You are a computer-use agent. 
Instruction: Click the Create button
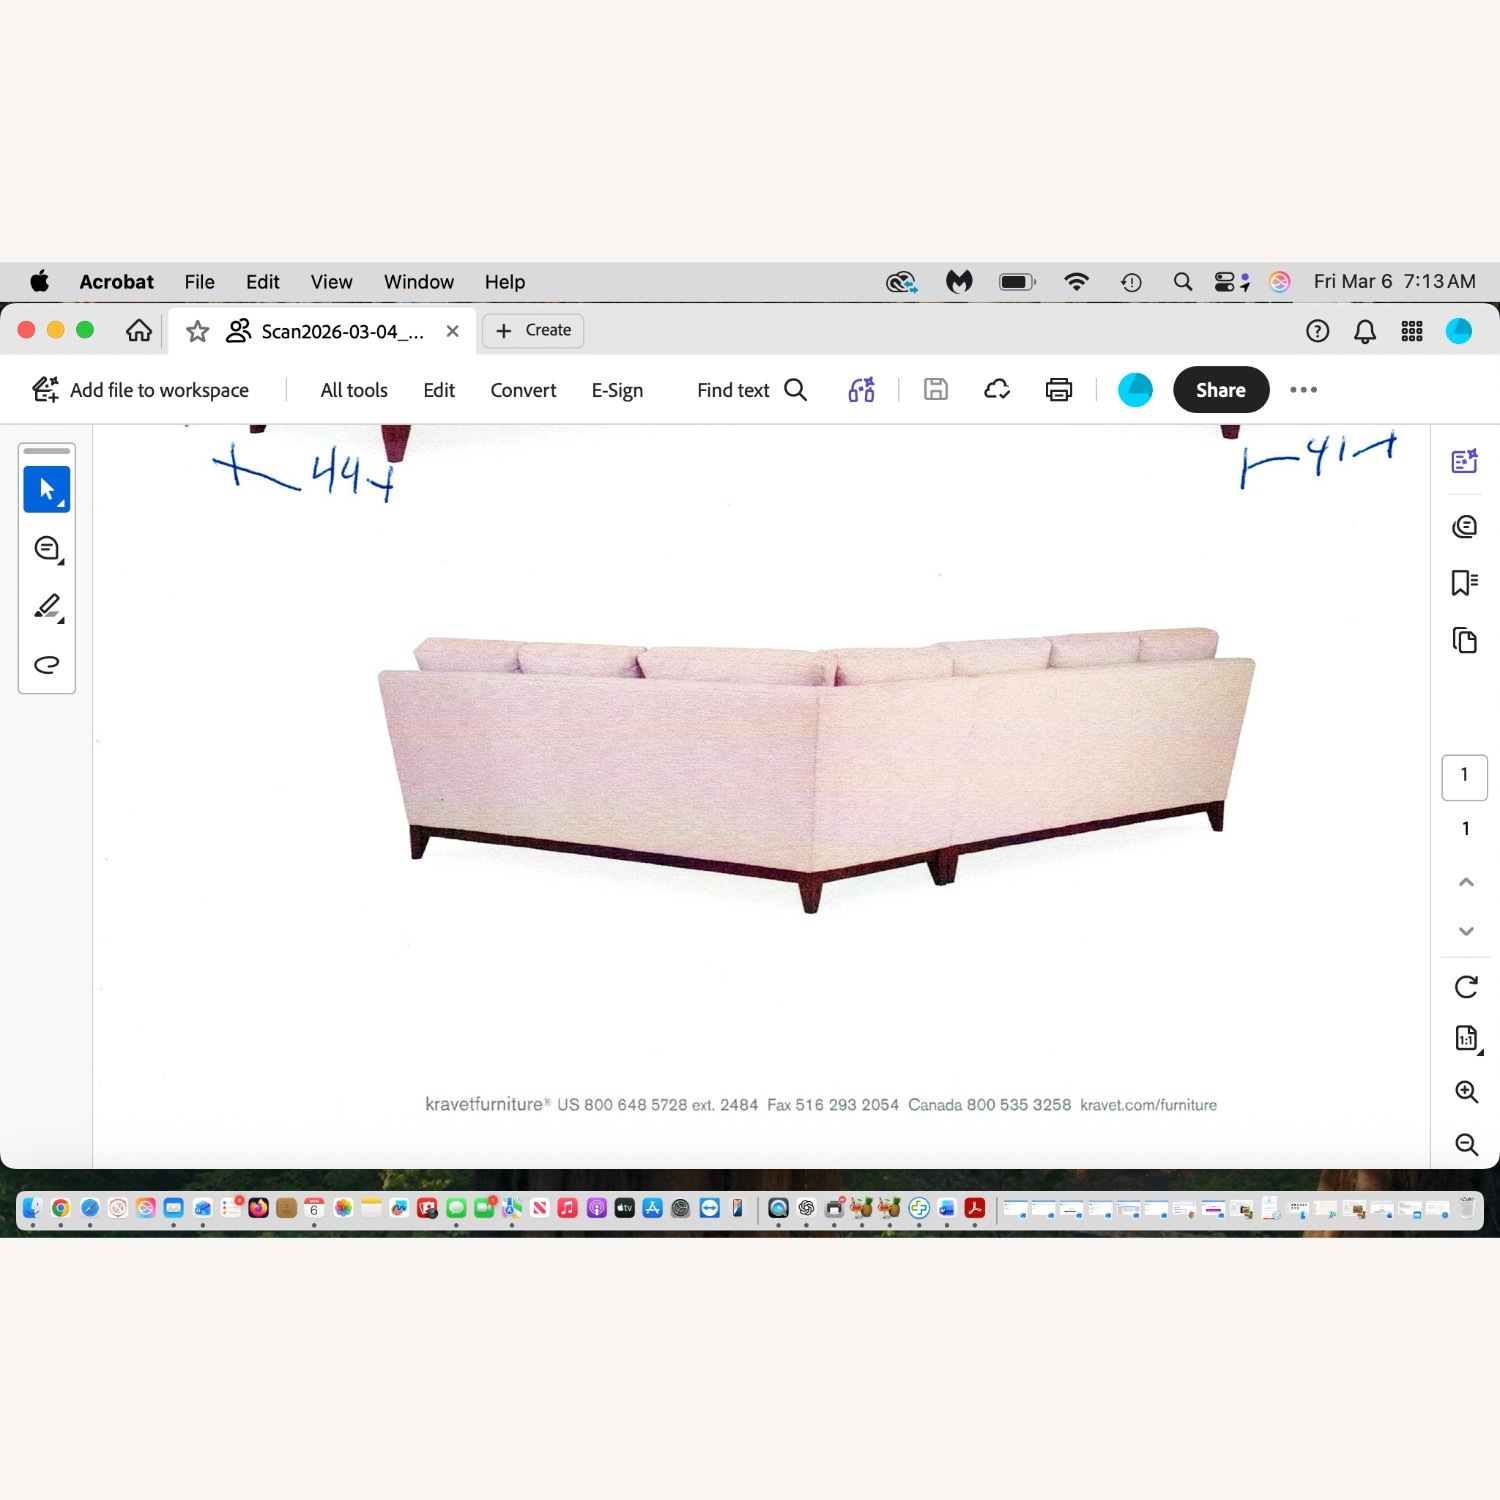click(533, 331)
